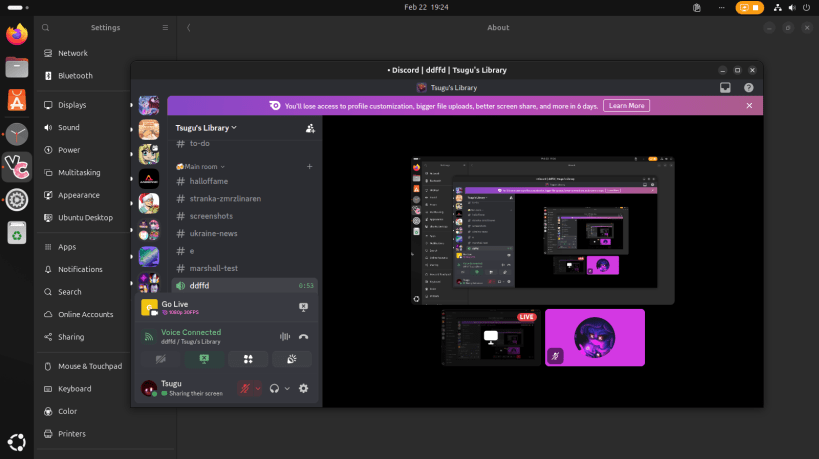Viewport: 819px width, 459px height.
Task: Select the ddffd voice channel
Action: (244, 286)
